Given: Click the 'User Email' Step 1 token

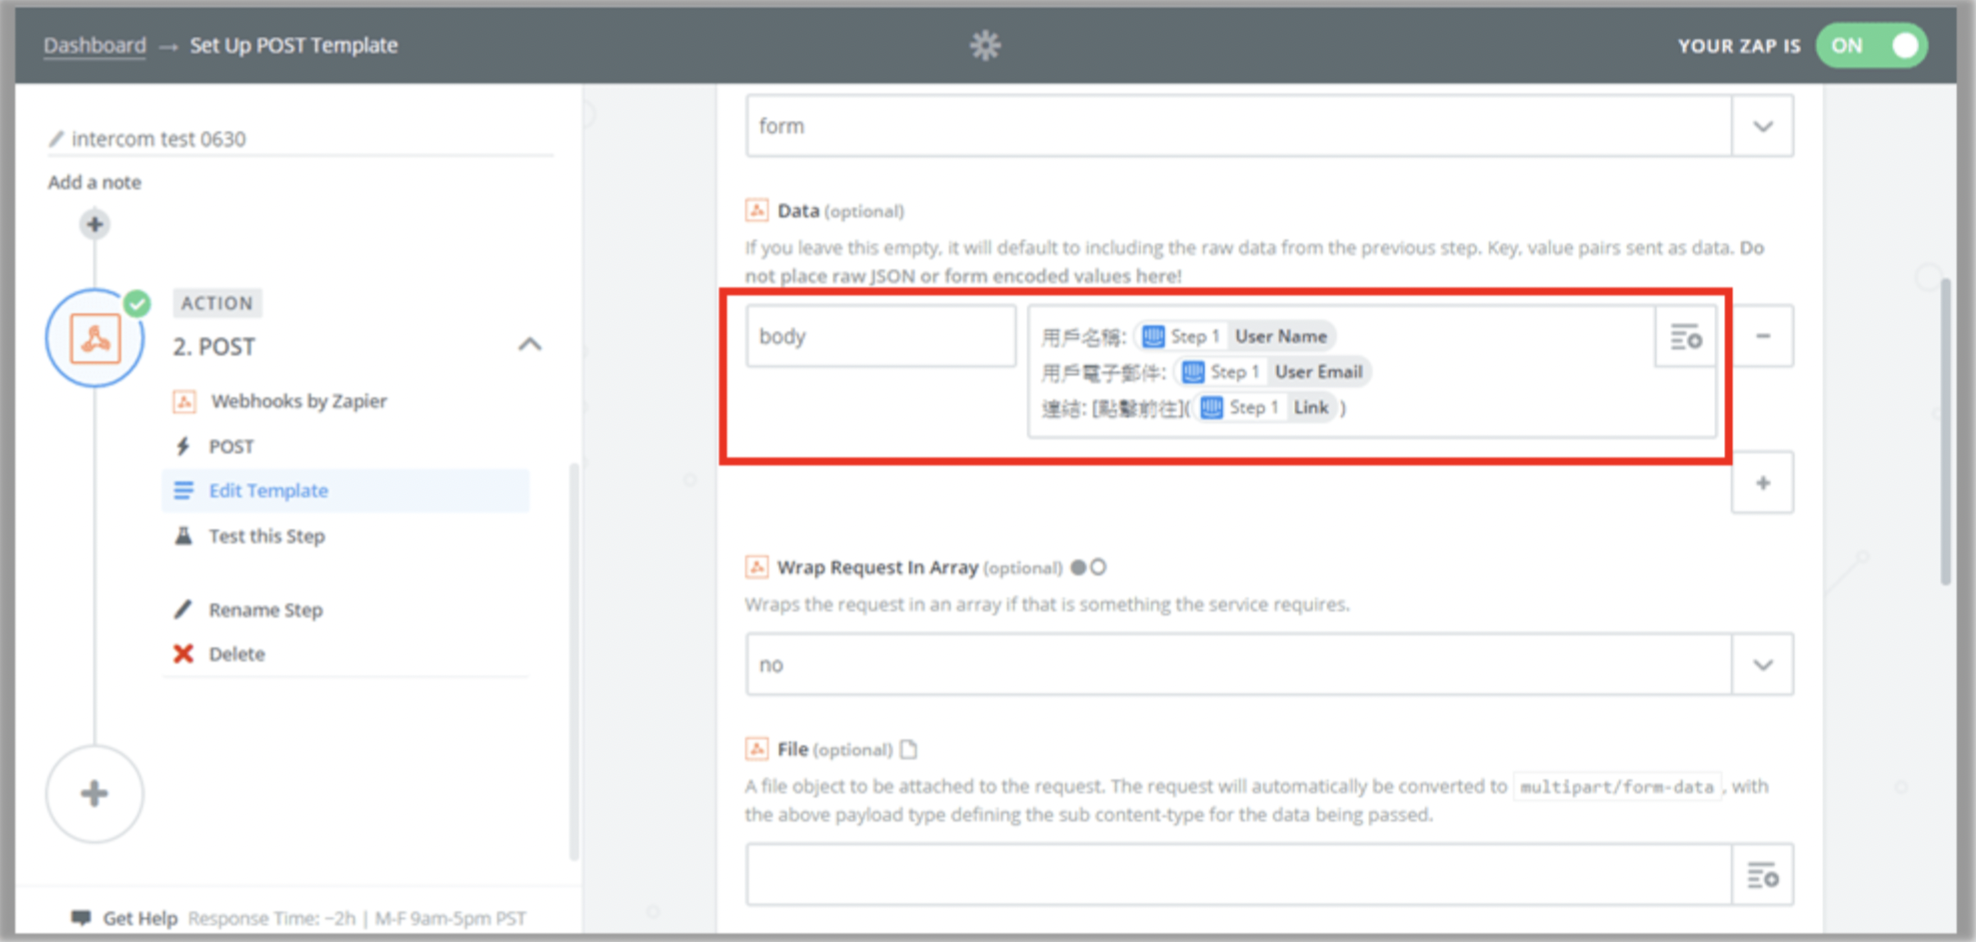Looking at the screenshot, I should pyautogui.click(x=1274, y=372).
